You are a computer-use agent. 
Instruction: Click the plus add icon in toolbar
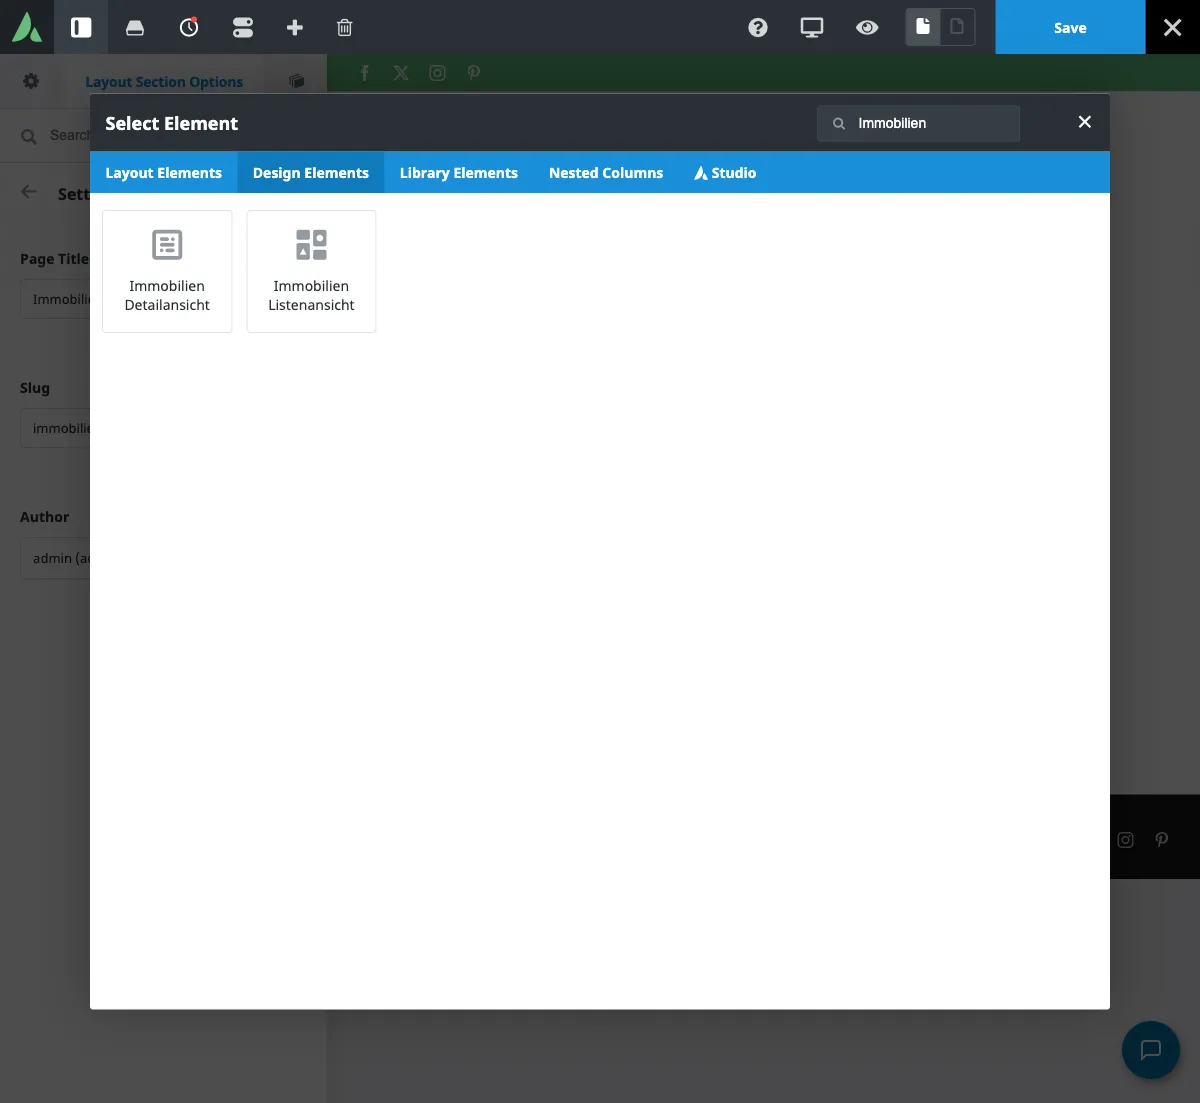coord(294,28)
